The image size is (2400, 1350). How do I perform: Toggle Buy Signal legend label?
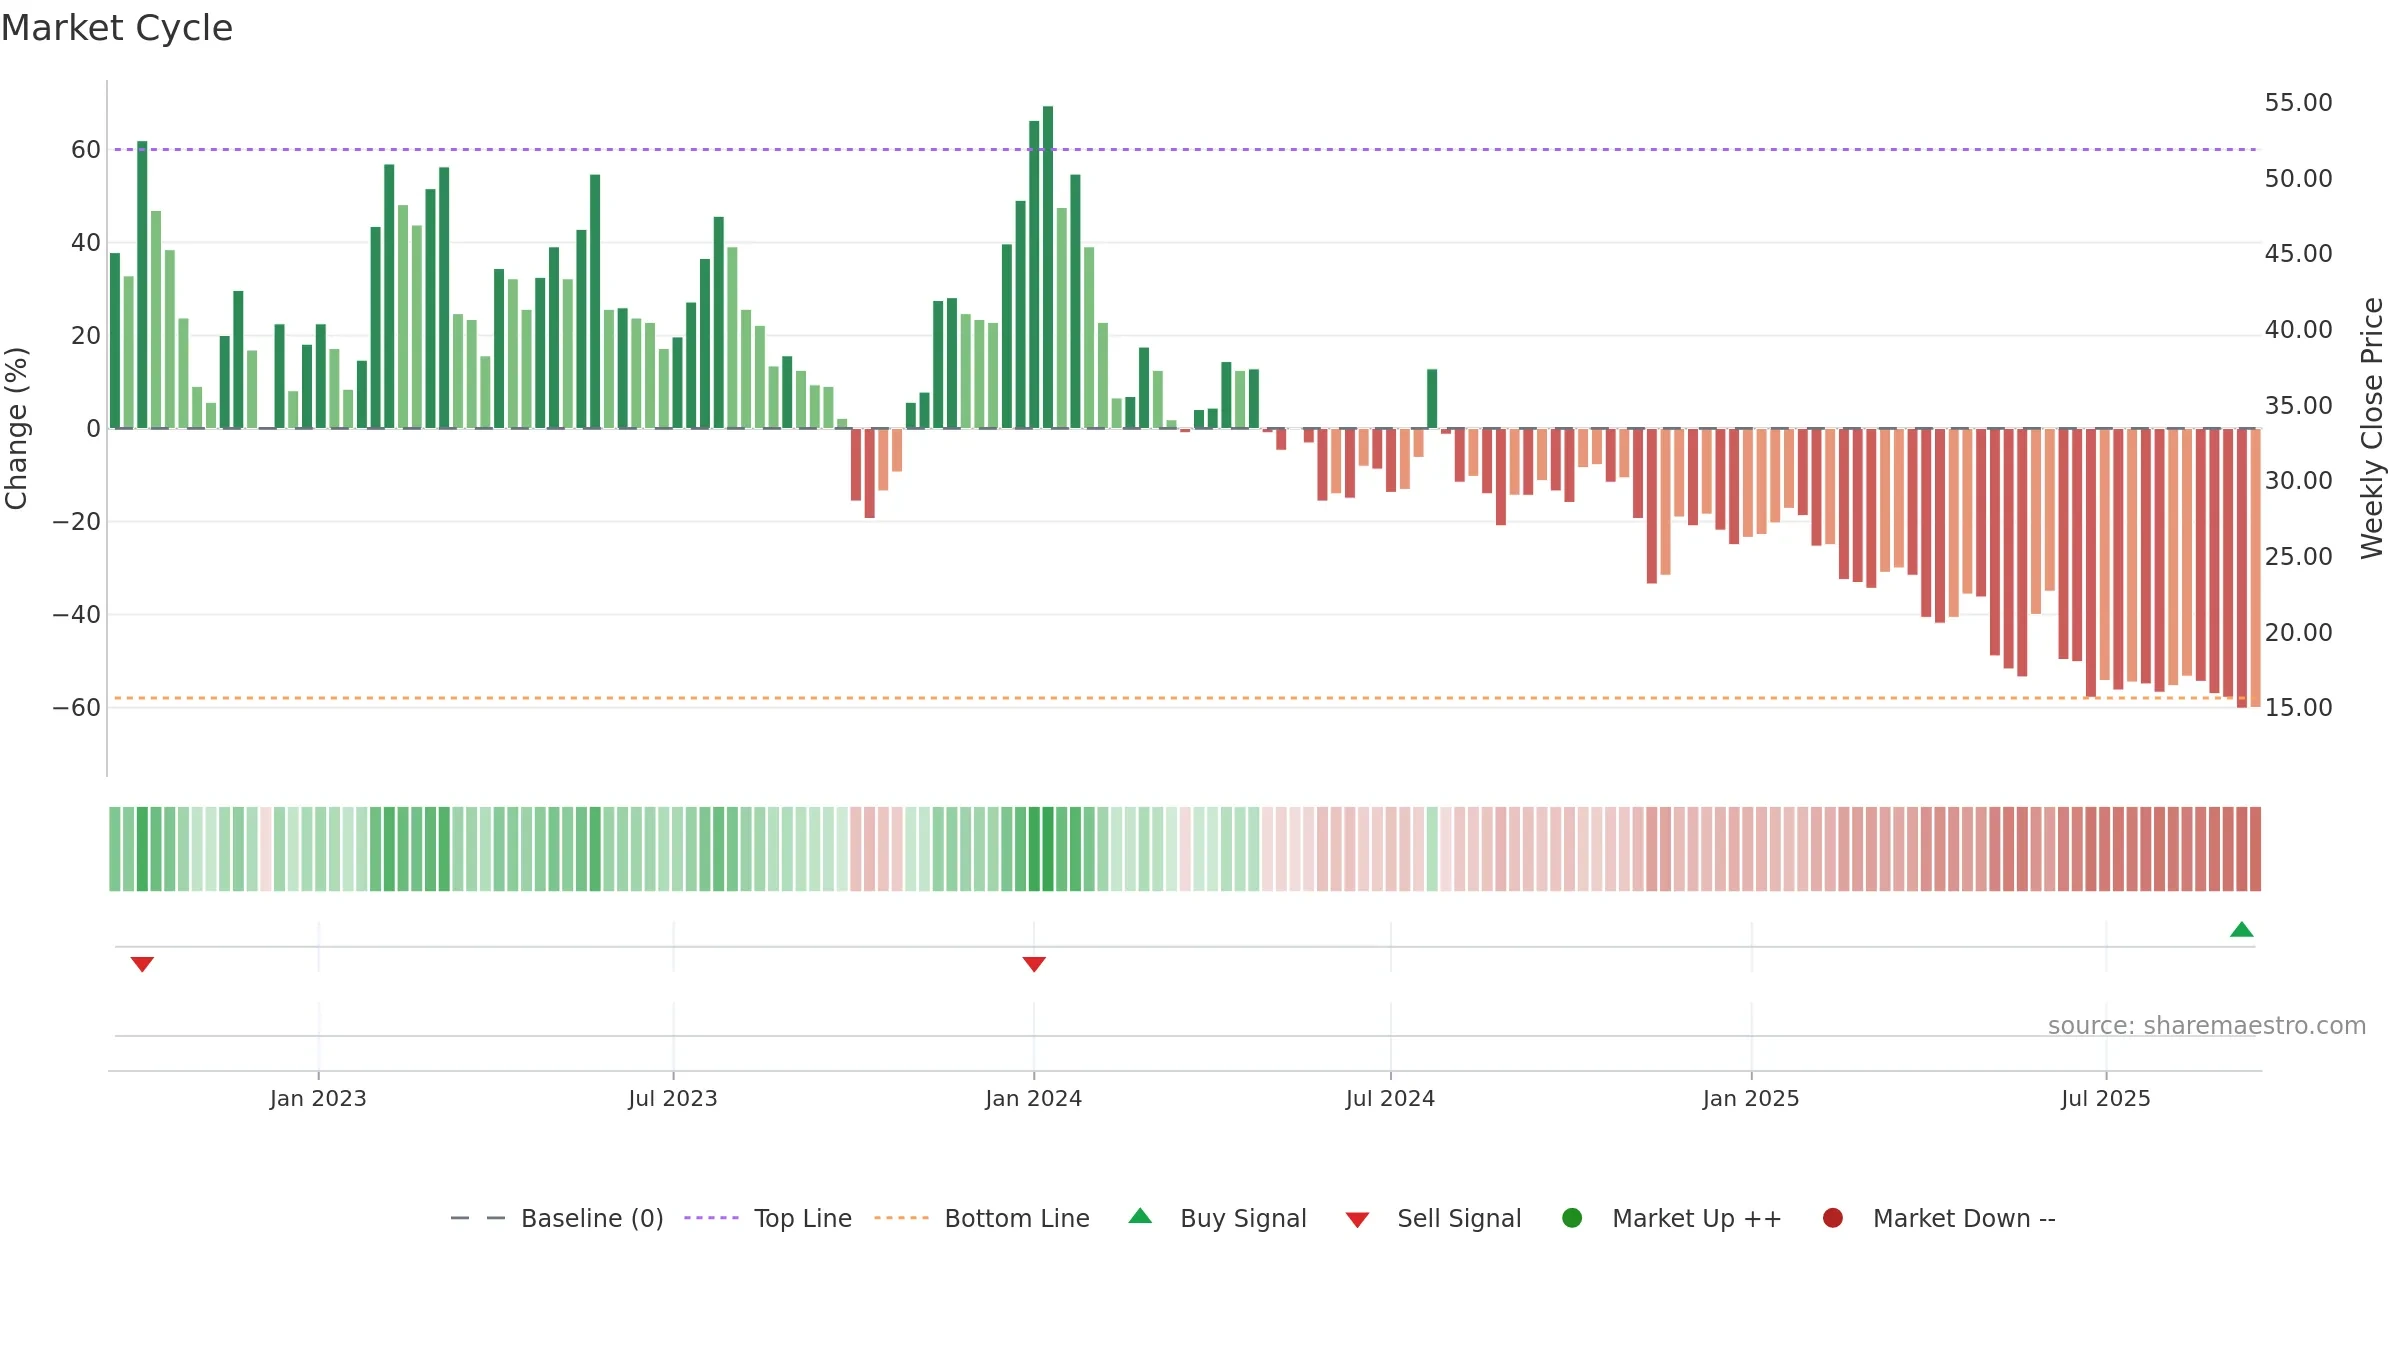[1243, 1219]
